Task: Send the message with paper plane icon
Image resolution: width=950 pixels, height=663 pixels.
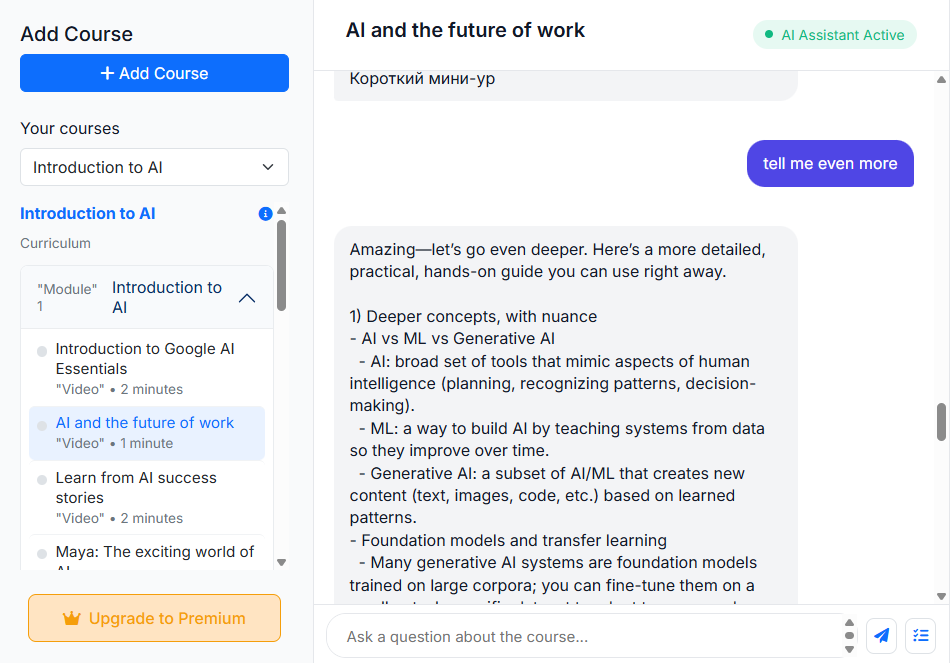Action: 881,635
